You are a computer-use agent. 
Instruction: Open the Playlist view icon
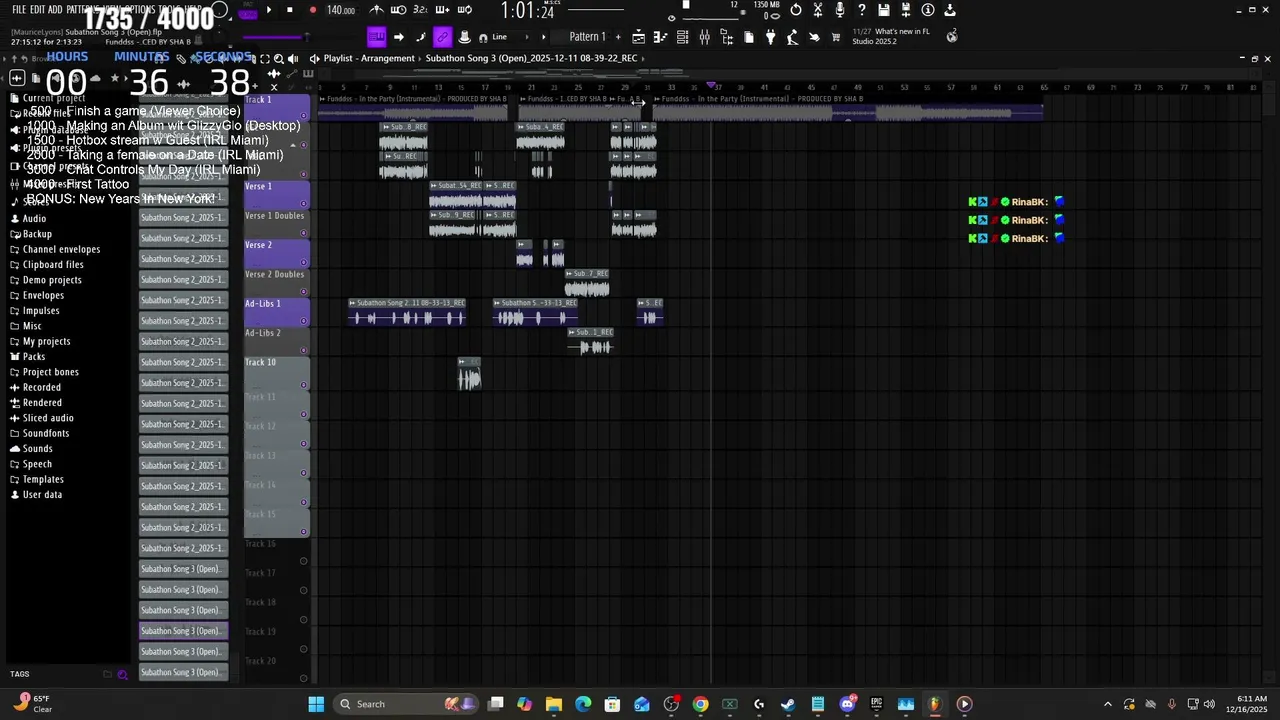click(639, 37)
